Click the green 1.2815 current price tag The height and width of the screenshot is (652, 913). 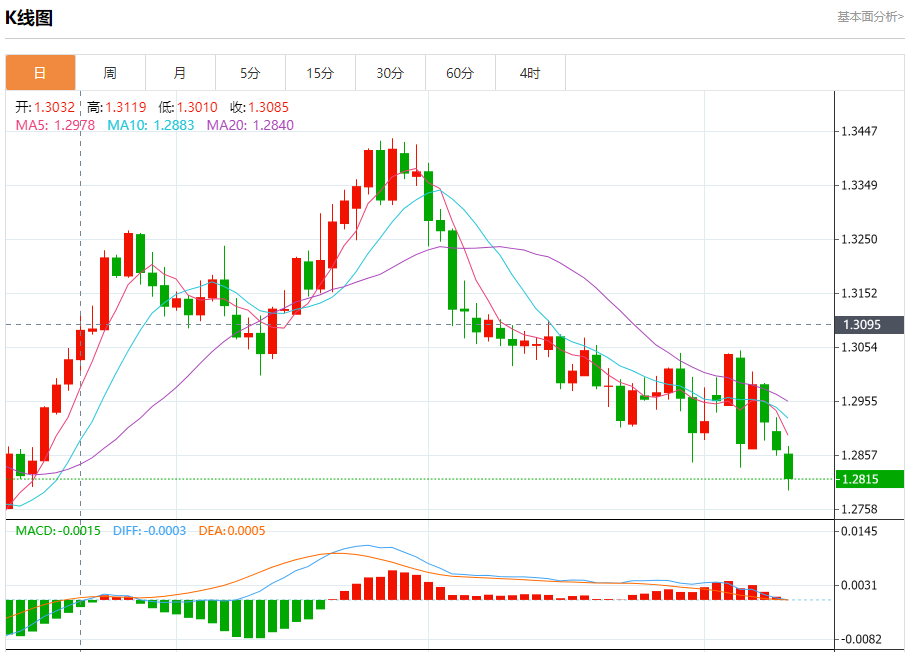point(870,479)
